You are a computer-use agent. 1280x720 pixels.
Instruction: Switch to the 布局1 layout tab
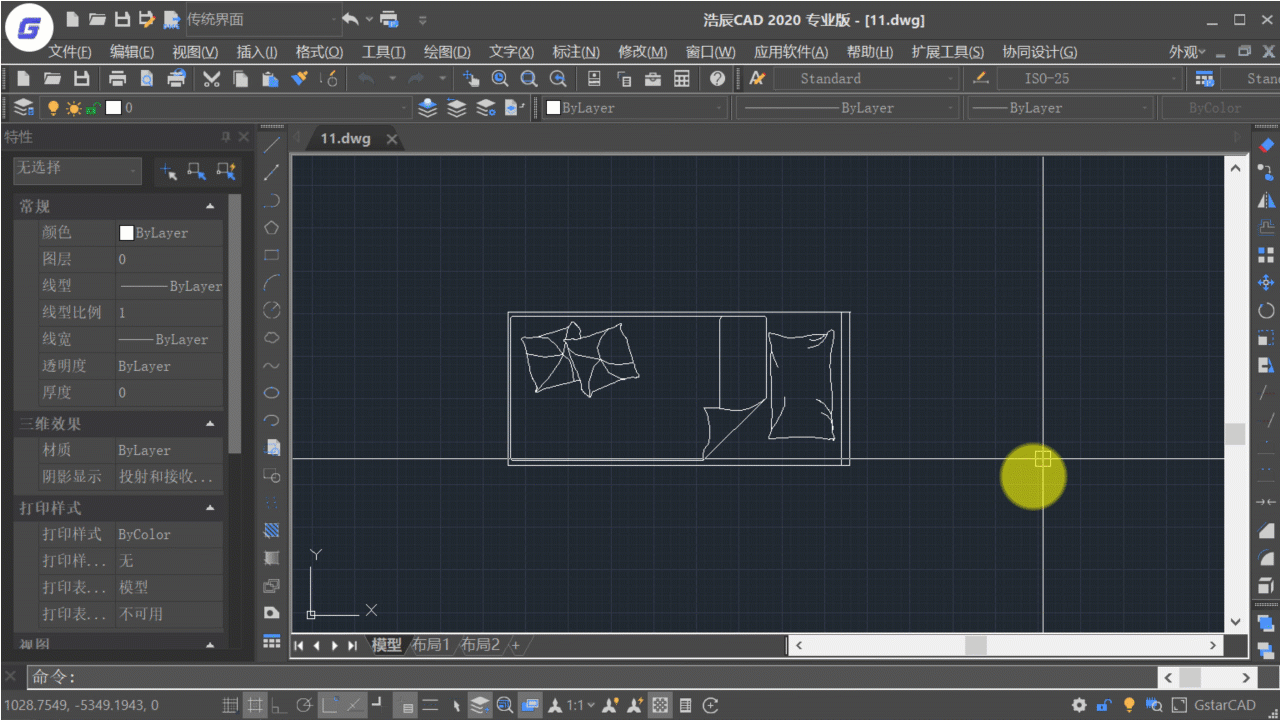pos(430,645)
